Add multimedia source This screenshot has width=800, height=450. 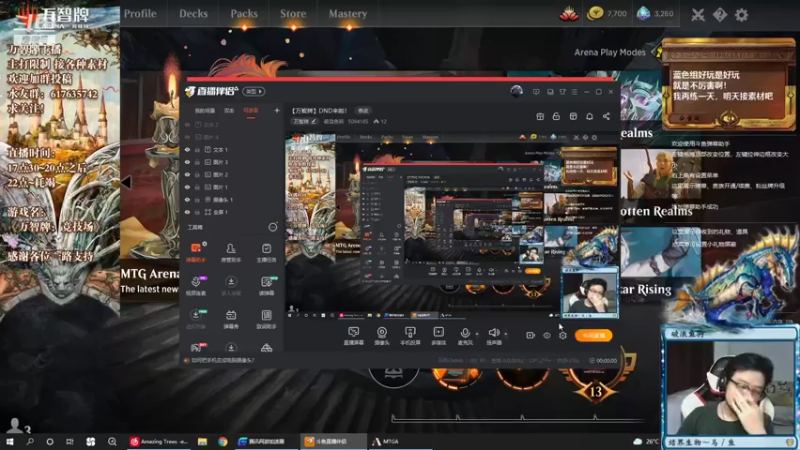[438, 336]
